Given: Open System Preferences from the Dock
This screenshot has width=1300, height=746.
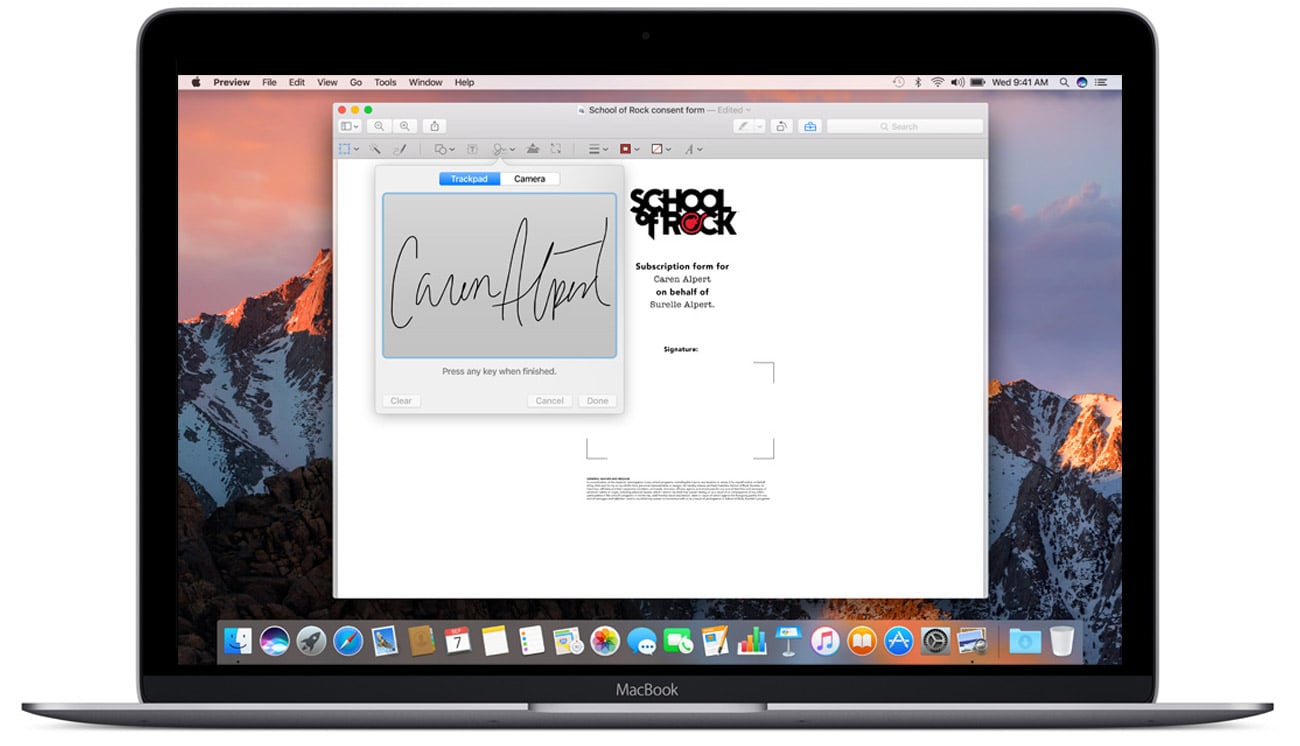Looking at the screenshot, I should [x=935, y=641].
